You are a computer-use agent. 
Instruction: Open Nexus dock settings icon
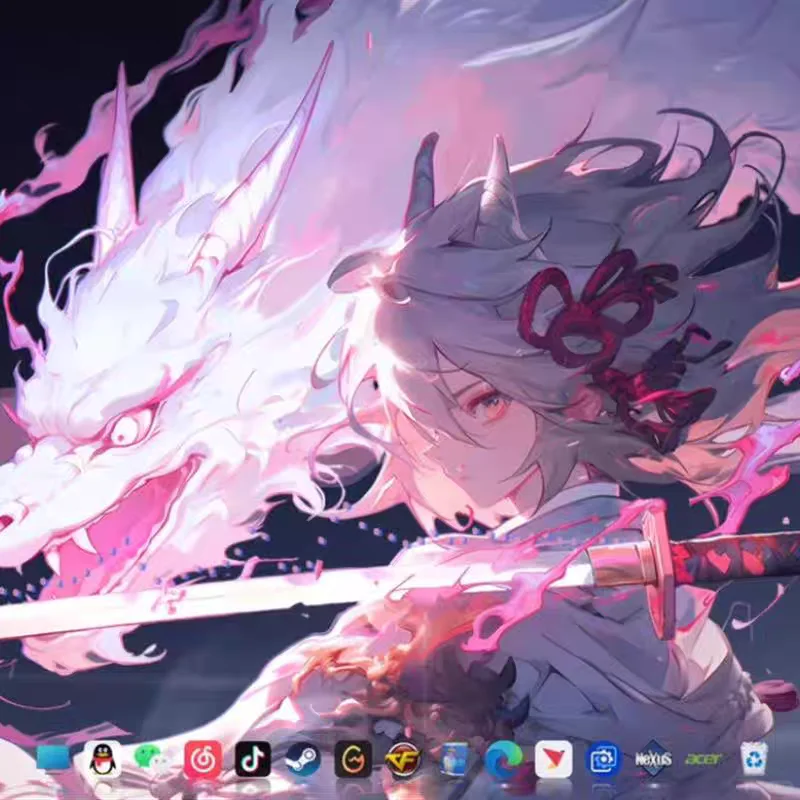pos(654,759)
